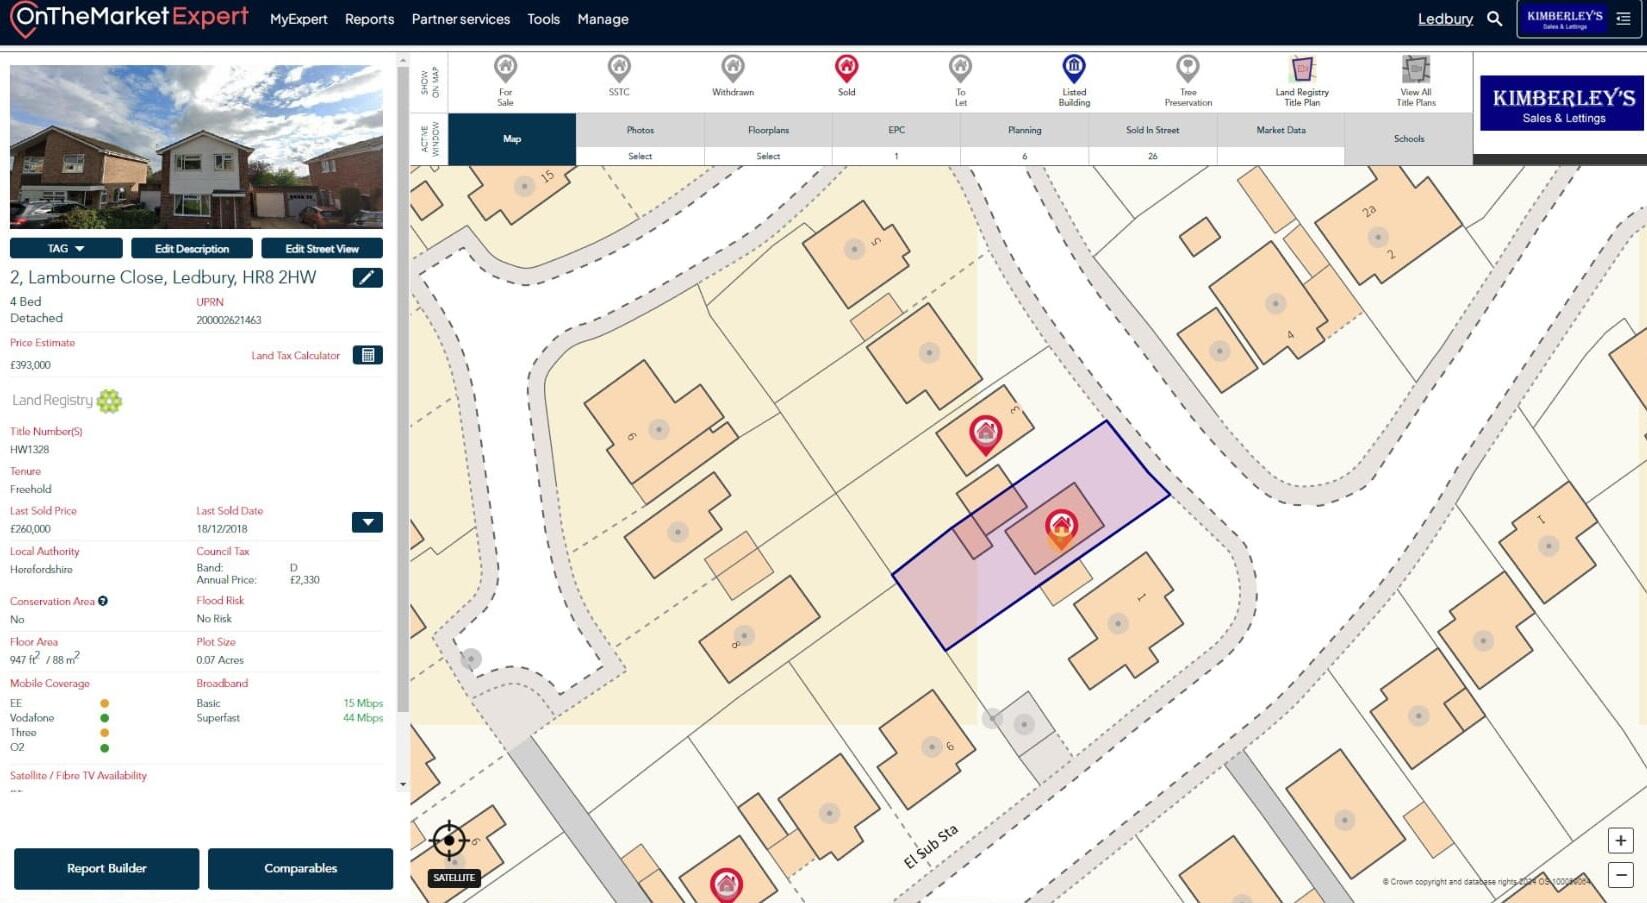Toggle Listed Building pins on map
Viewport: 1647px width, 903px height.
1073,69
